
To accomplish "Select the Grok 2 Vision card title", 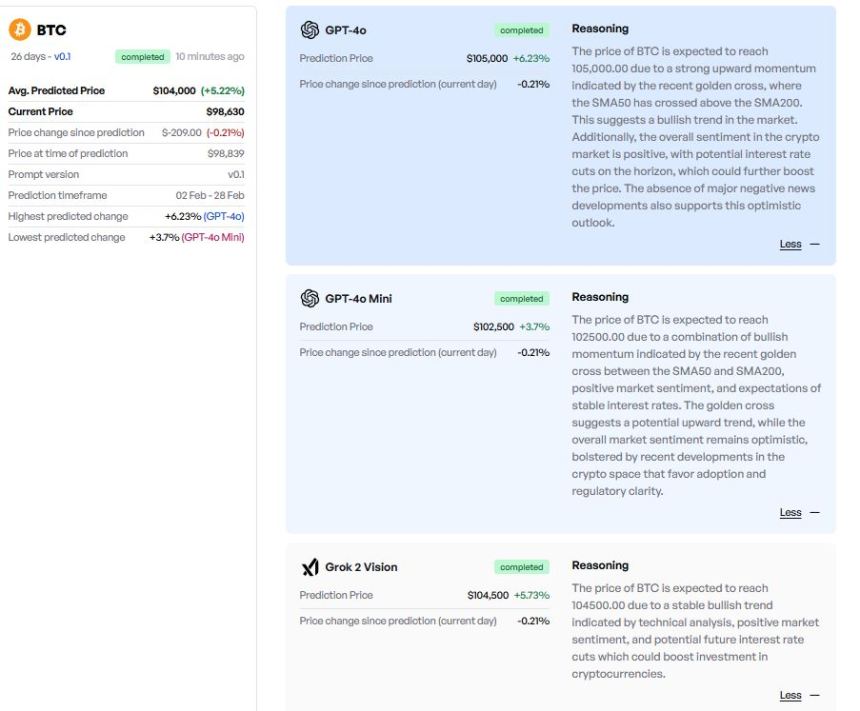I will point(361,567).
